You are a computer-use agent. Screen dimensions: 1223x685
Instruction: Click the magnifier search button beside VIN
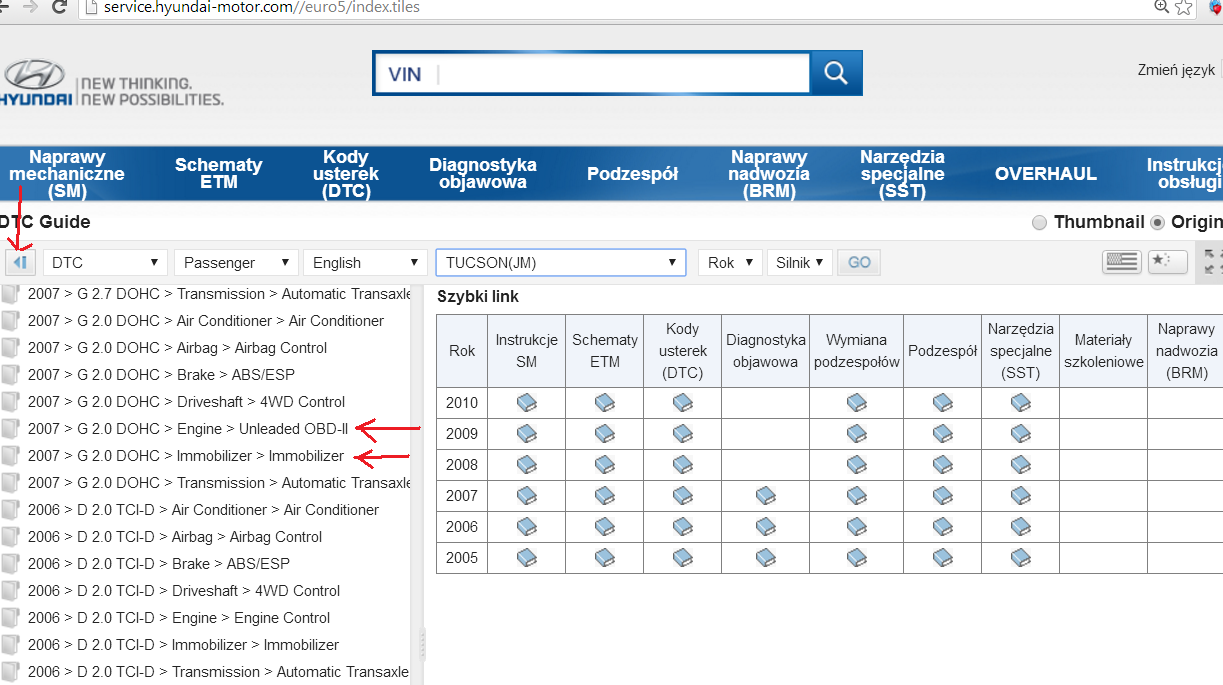836,73
